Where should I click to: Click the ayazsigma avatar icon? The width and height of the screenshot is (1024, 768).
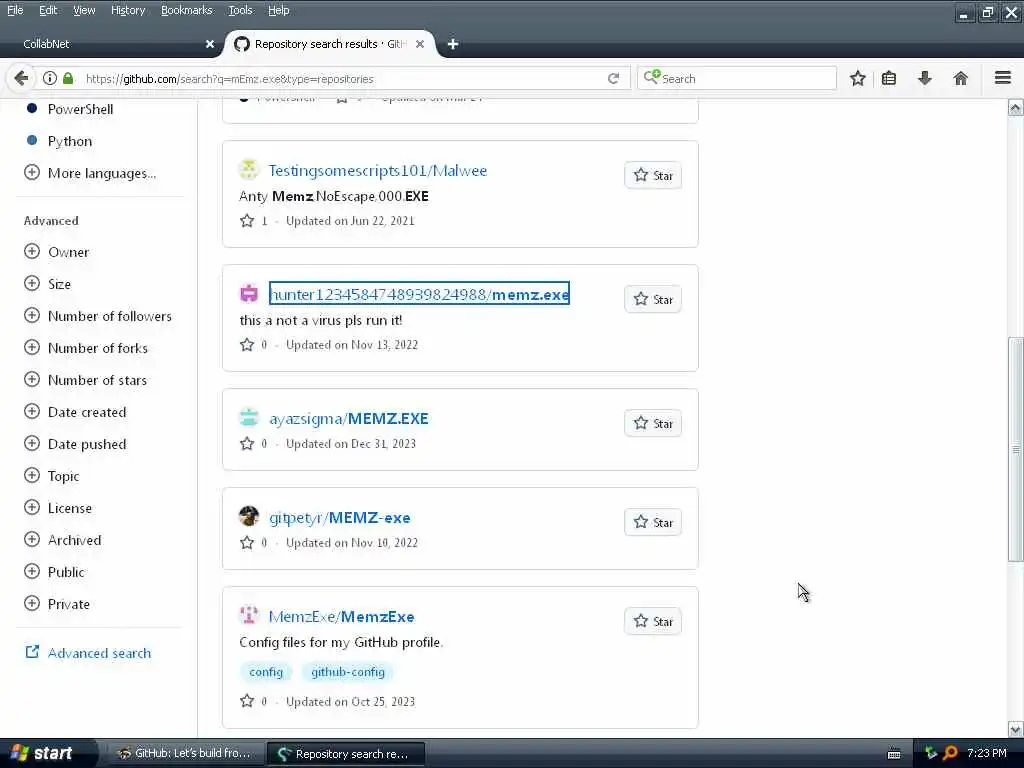point(249,418)
